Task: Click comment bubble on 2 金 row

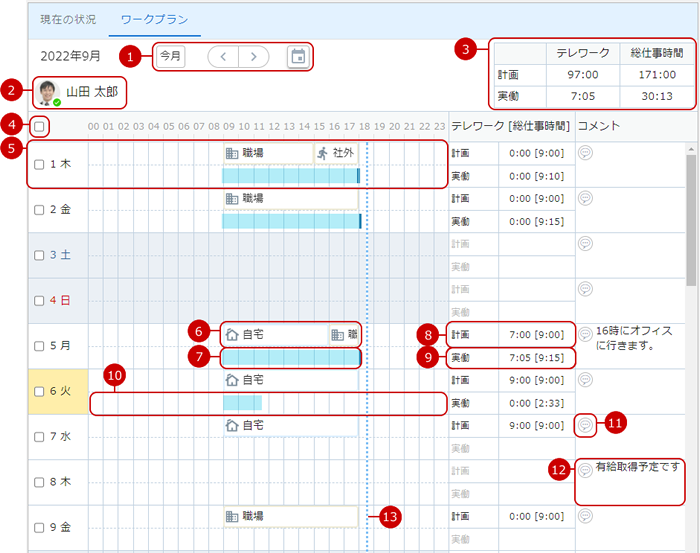Action: pyautogui.click(x=586, y=198)
